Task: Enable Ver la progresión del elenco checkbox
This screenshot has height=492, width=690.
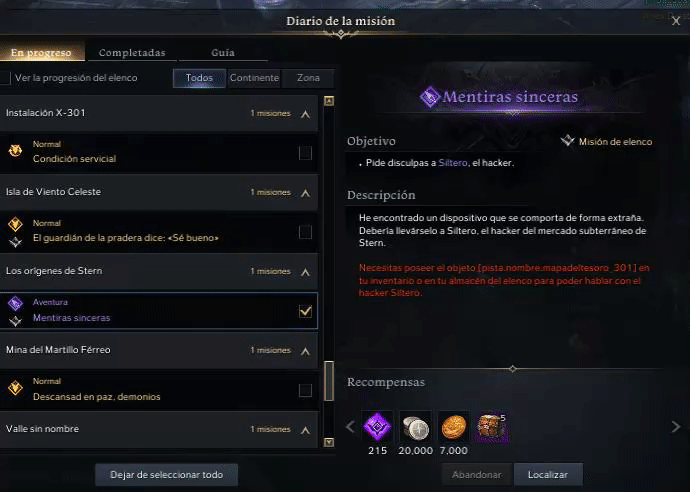Action: 5,78
